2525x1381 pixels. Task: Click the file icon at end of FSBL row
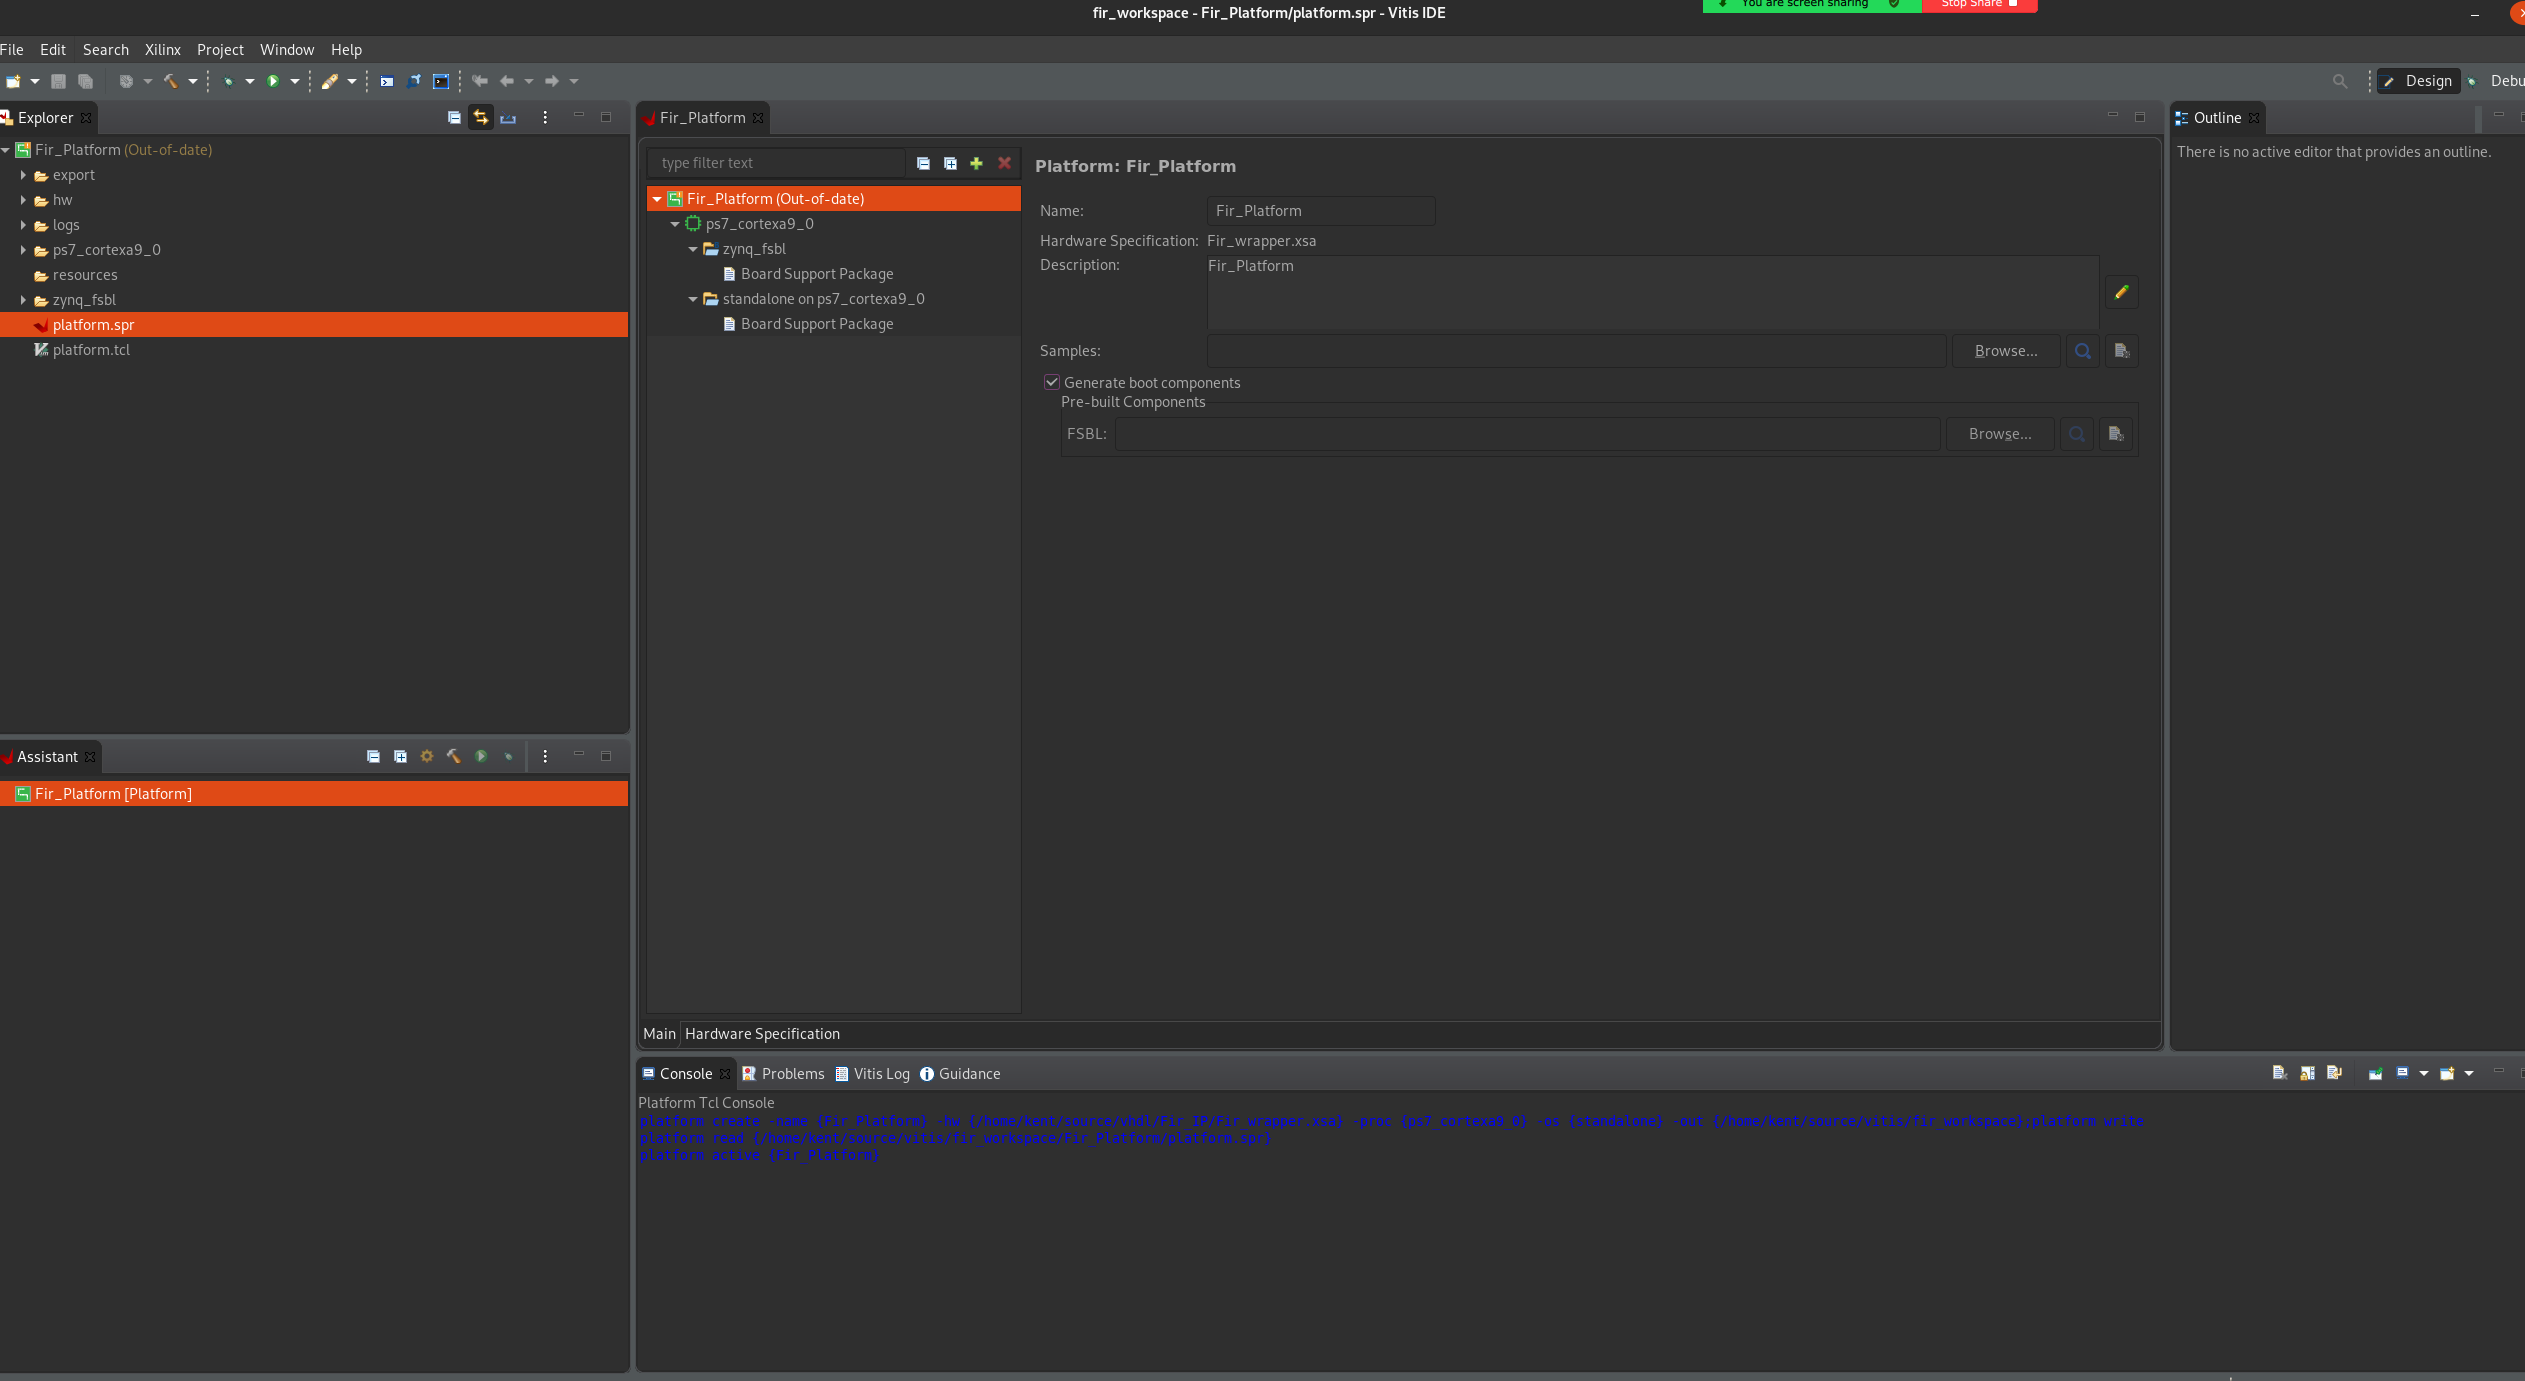click(x=2115, y=434)
